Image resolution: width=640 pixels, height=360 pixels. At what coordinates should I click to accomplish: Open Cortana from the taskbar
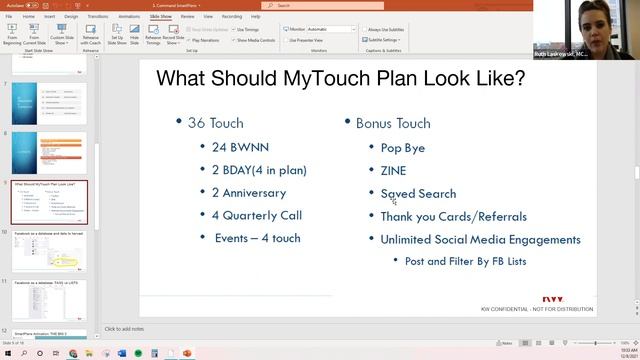[40, 353]
